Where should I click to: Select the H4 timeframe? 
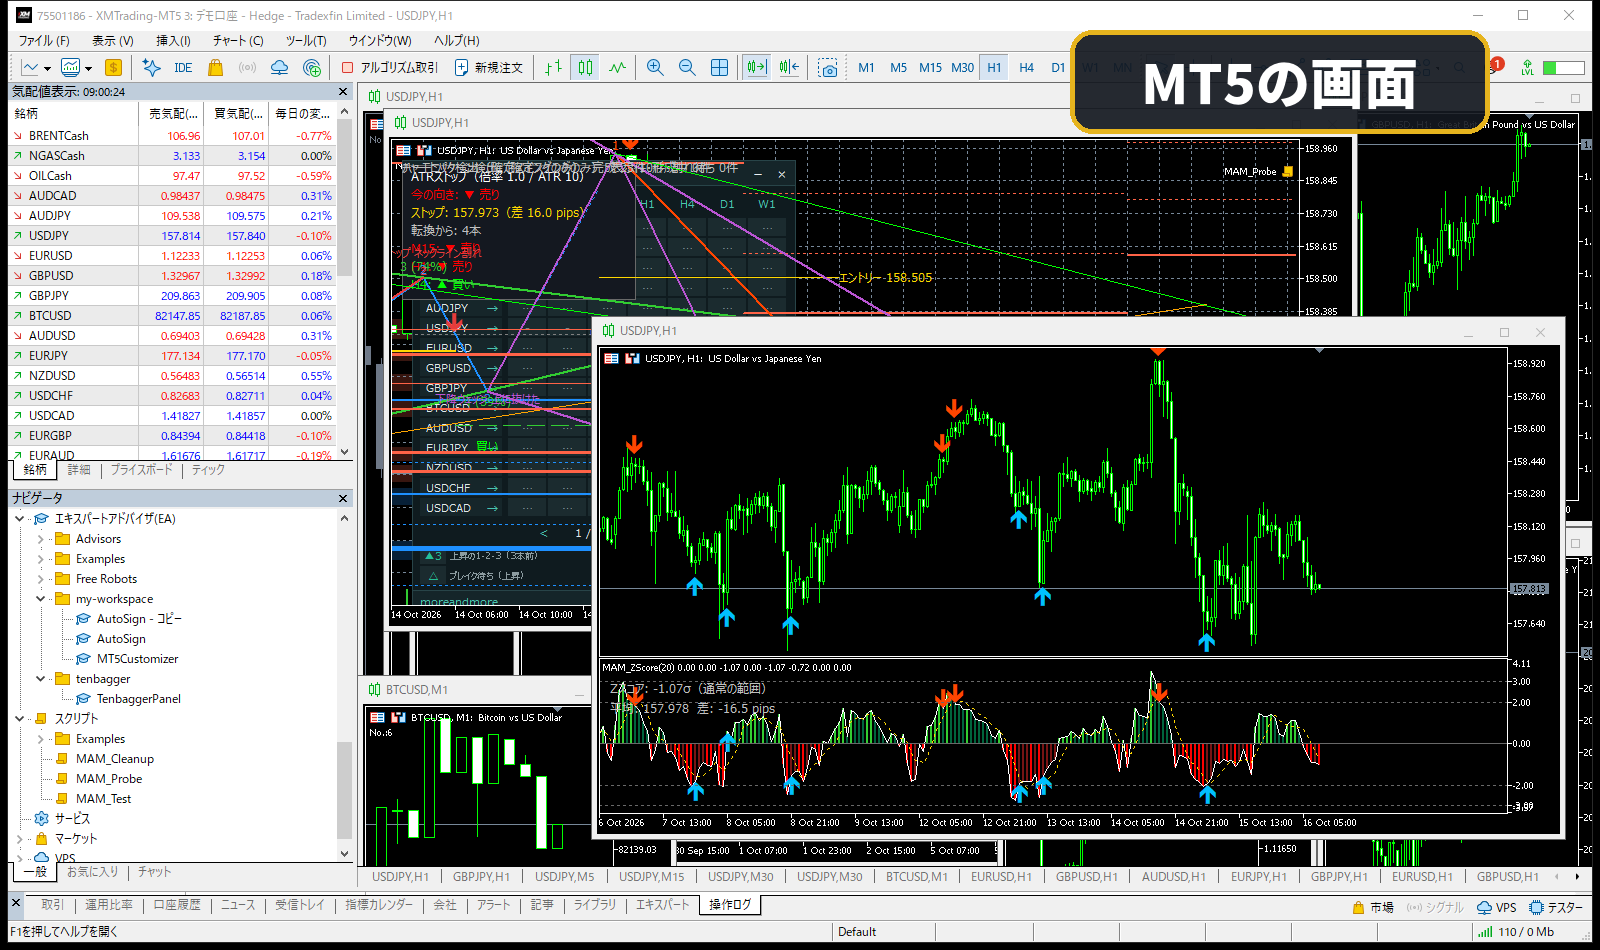click(1026, 68)
